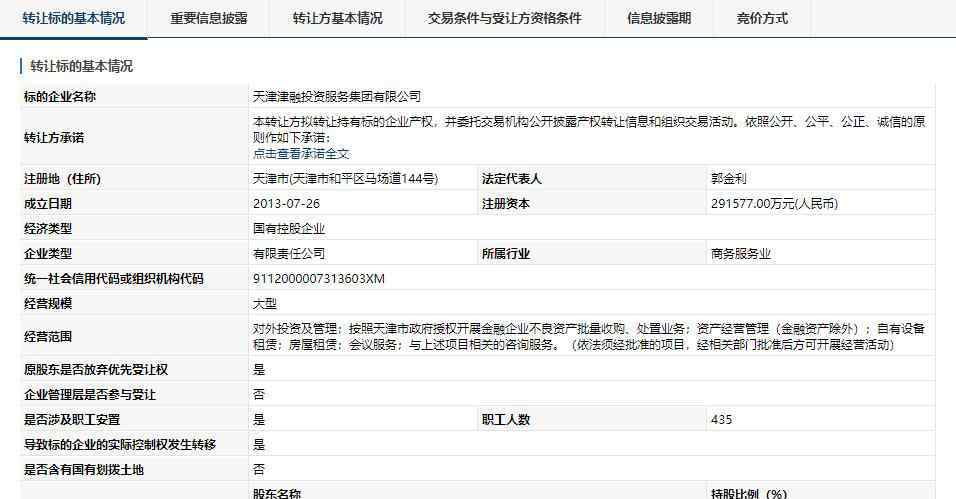Click enterprise type value 有限责任公司

[x=289, y=254]
